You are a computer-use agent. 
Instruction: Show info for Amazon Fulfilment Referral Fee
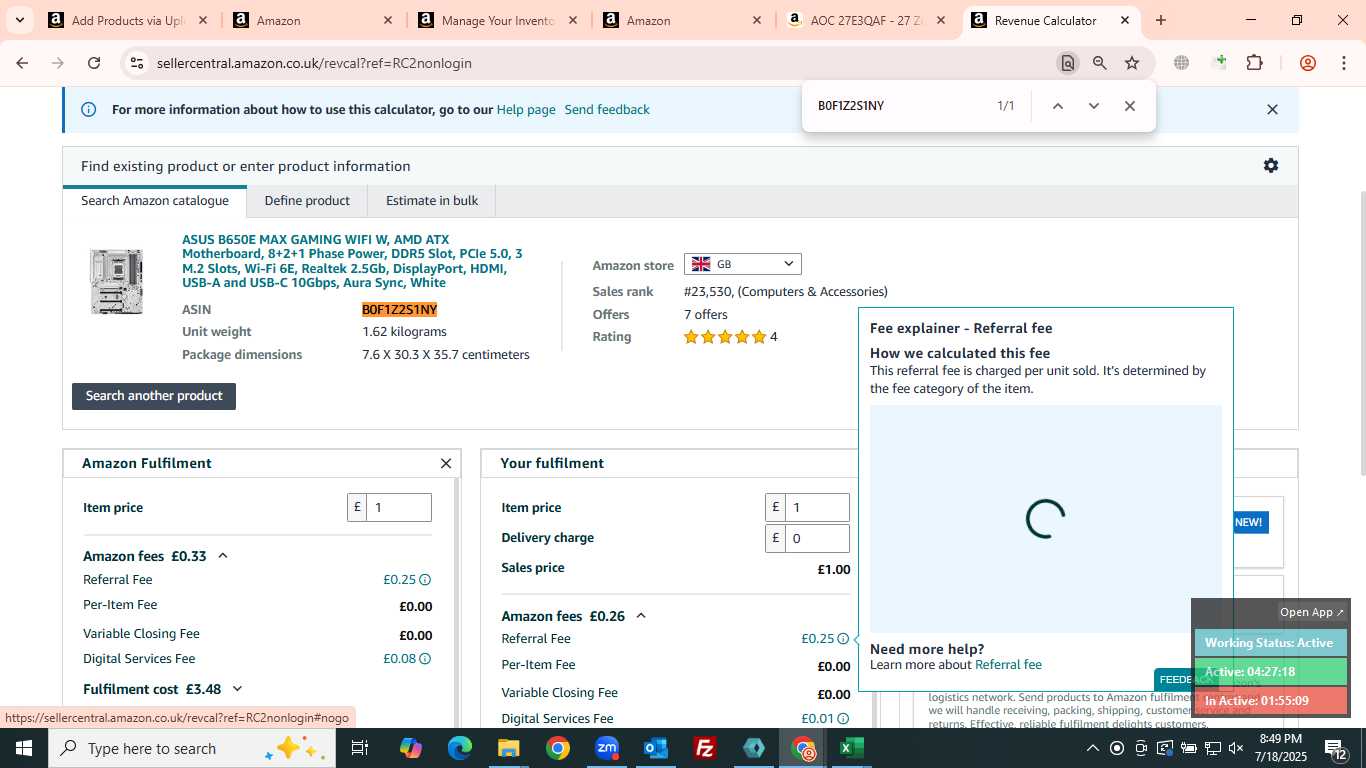pyautogui.click(x=425, y=580)
